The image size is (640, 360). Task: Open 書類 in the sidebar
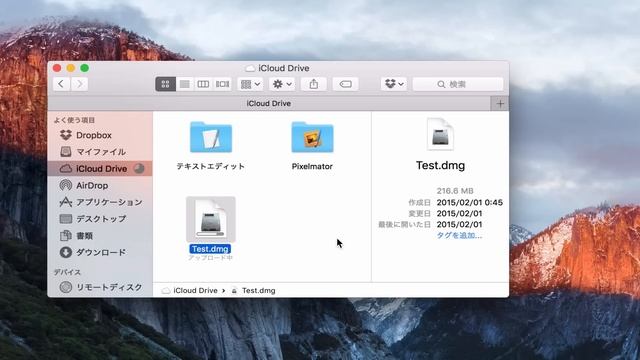coord(100,236)
